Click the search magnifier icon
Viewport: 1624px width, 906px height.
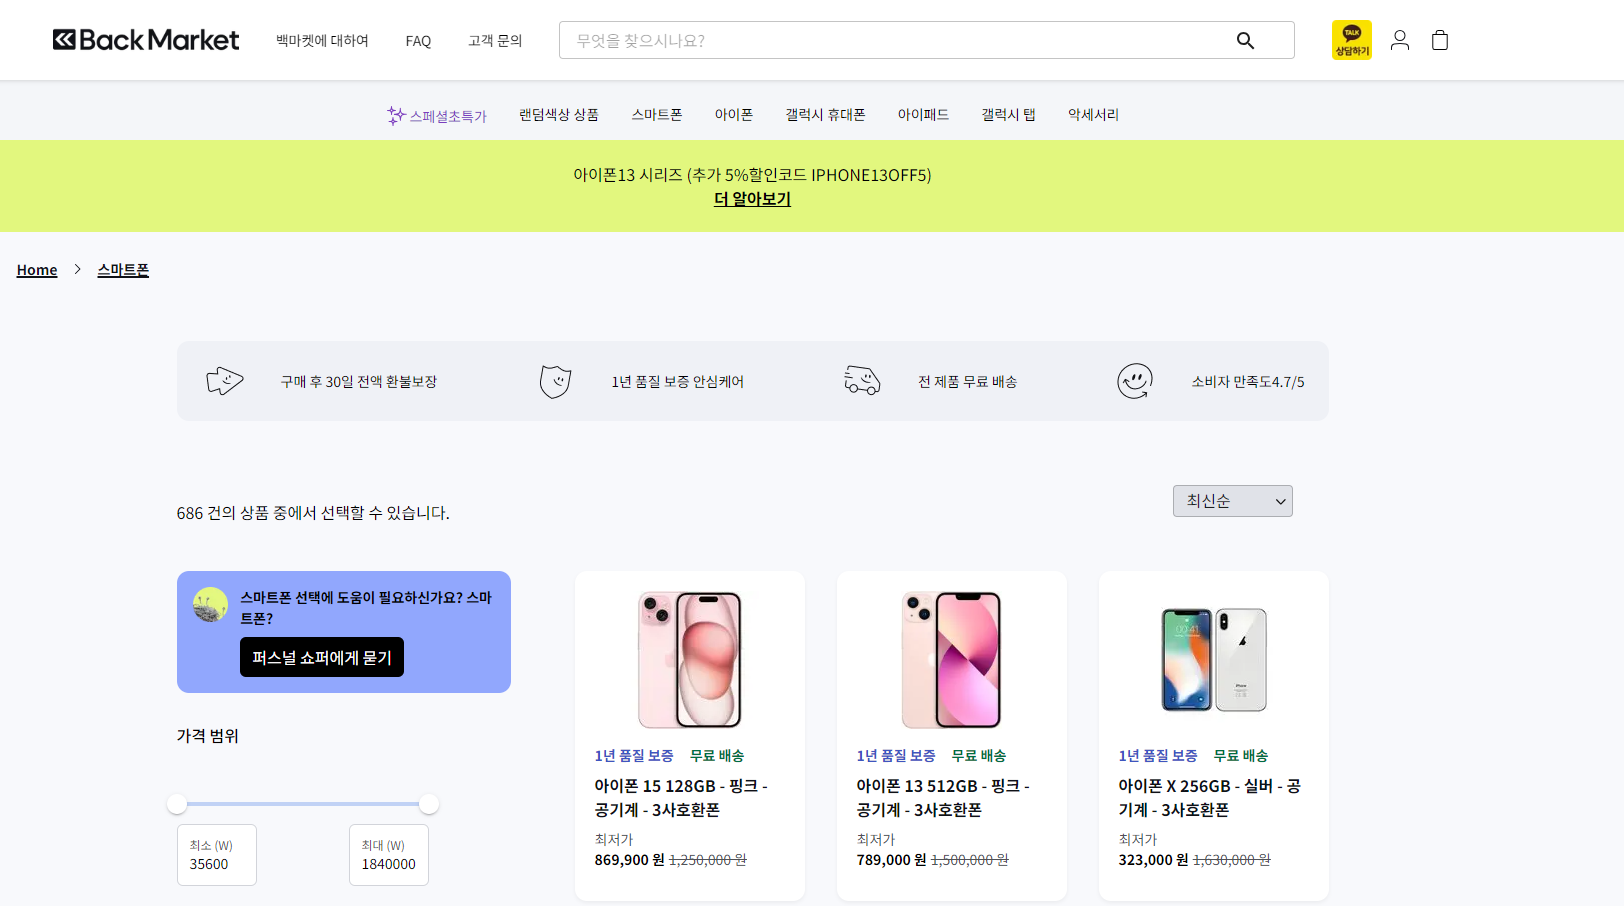(1244, 40)
